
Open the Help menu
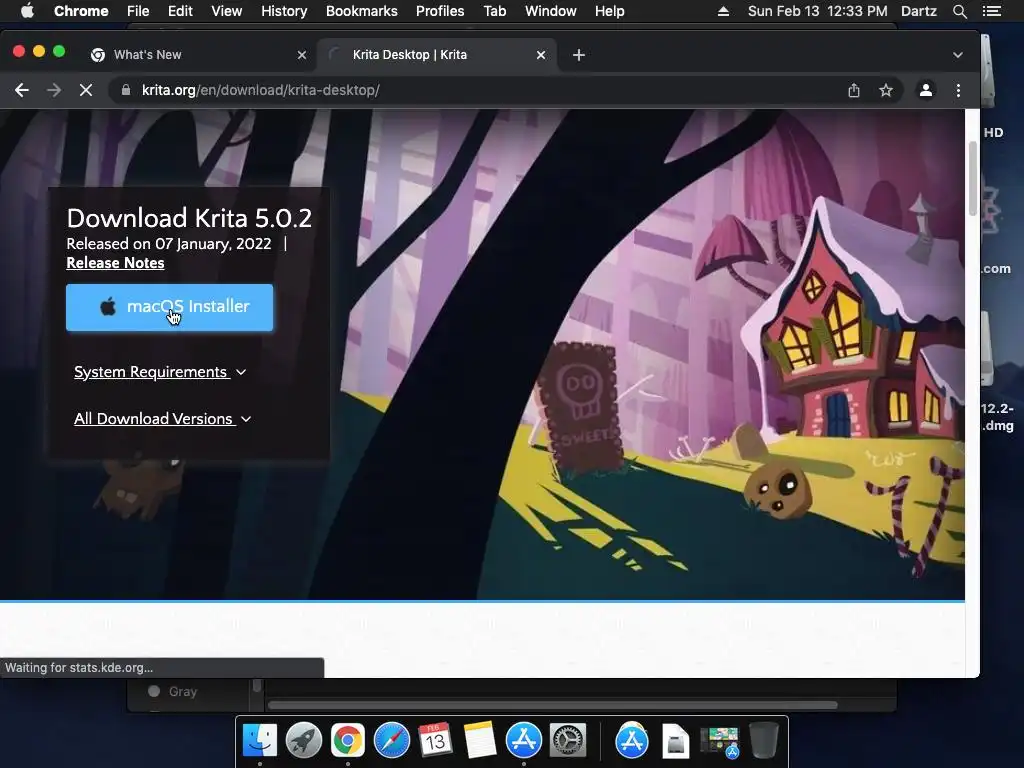click(x=609, y=11)
